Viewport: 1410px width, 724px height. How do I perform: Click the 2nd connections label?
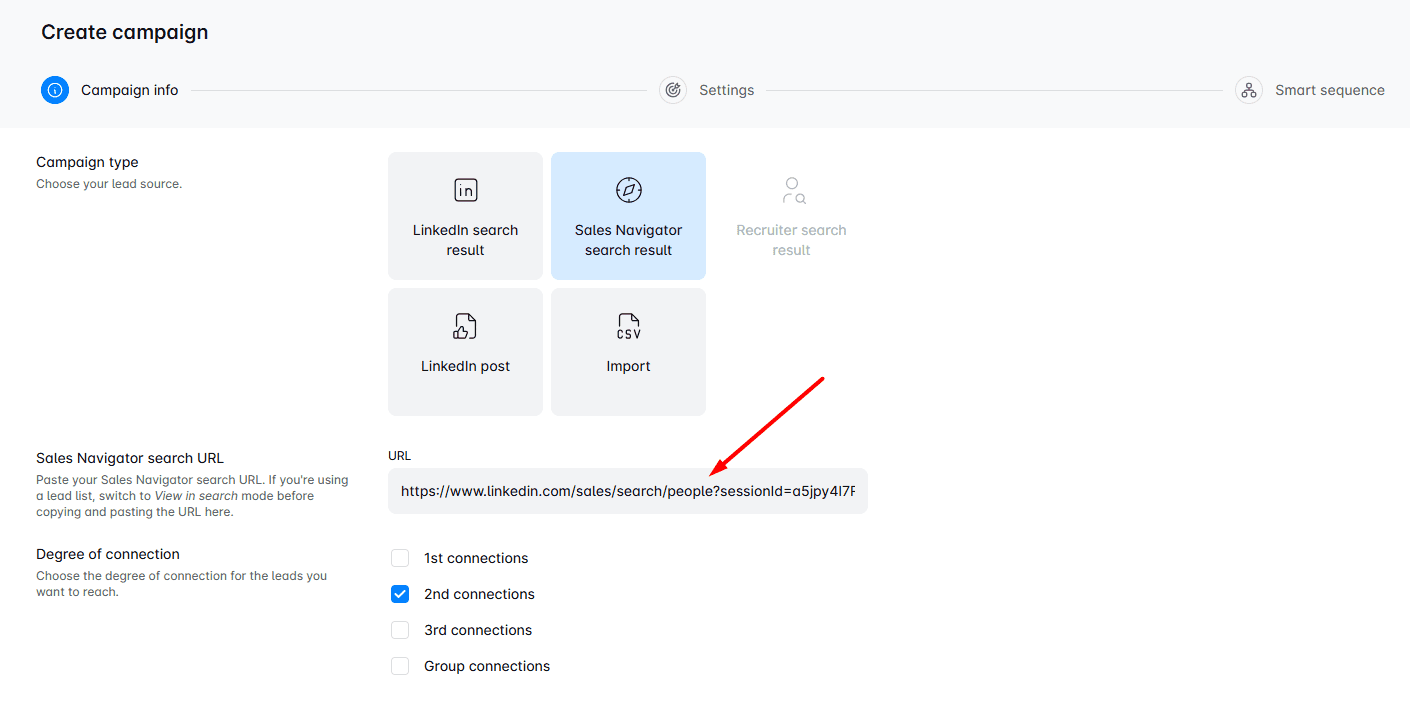tap(479, 594)
